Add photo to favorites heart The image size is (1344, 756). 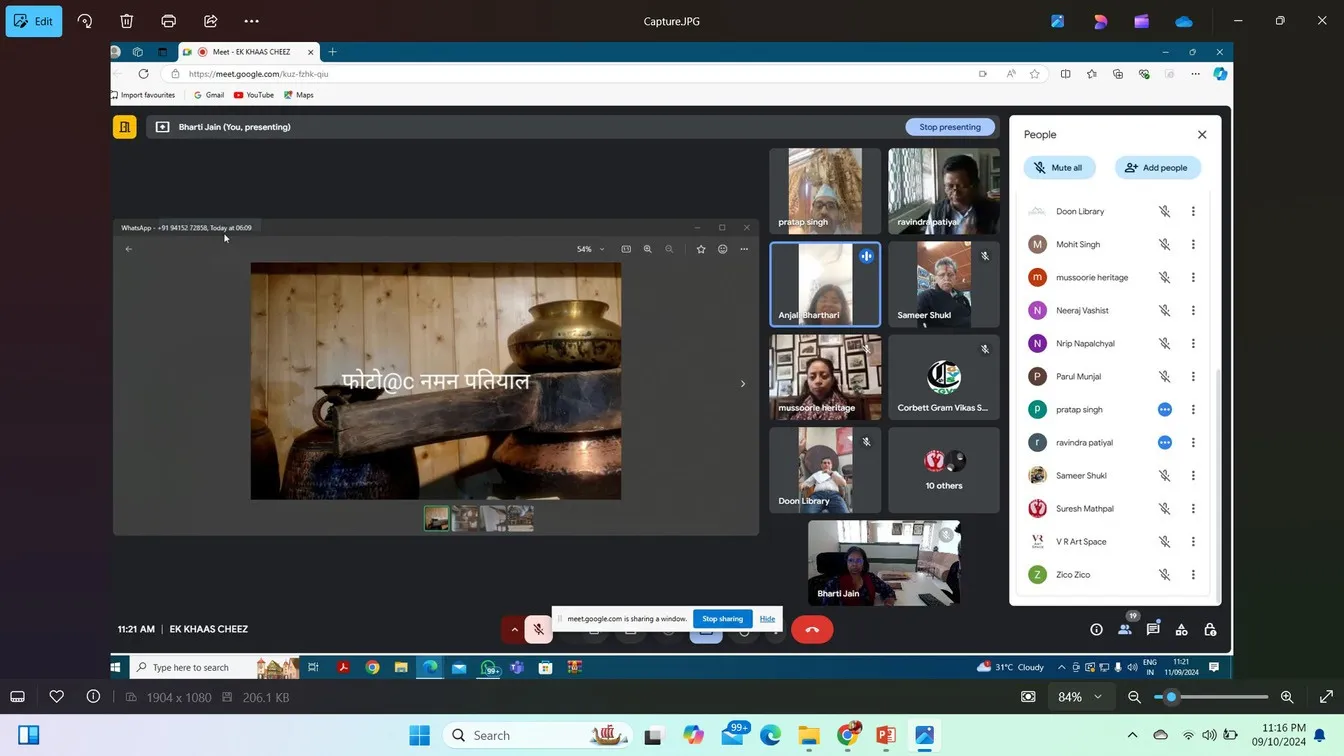coord(57,697)
